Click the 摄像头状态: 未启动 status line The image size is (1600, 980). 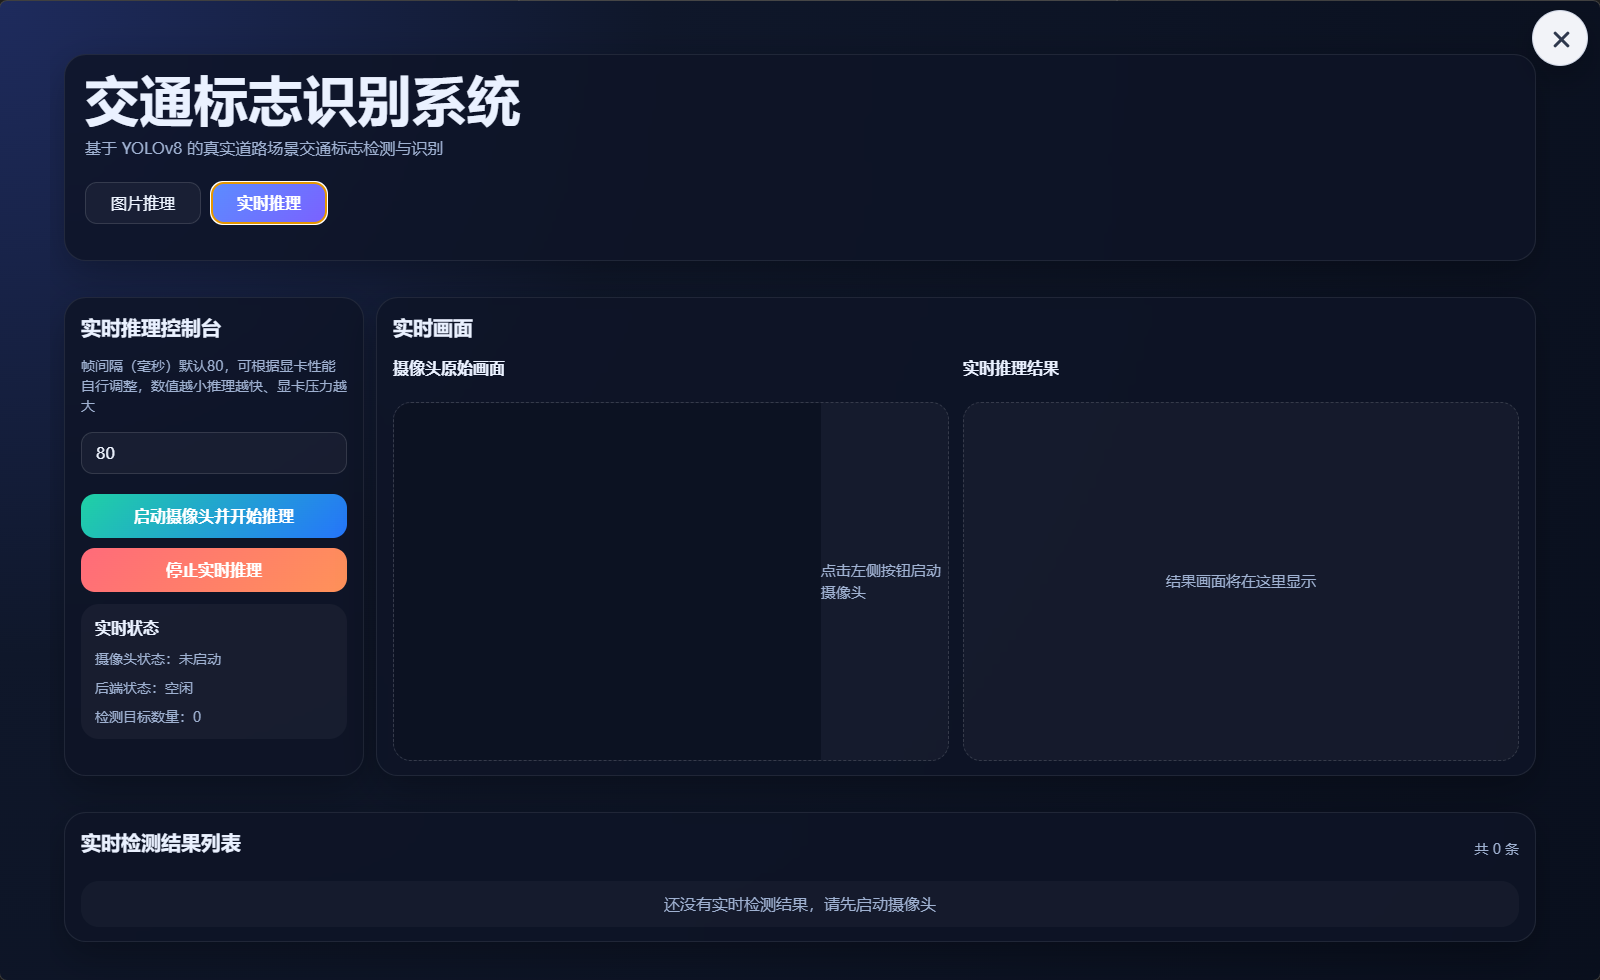[157, 659]
